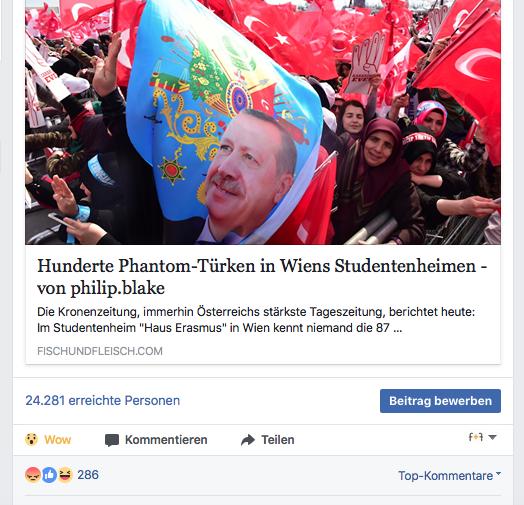This screenshot has height=505, width=524.
Task: Click the Beitrag bewerben button
Action: 440,401
